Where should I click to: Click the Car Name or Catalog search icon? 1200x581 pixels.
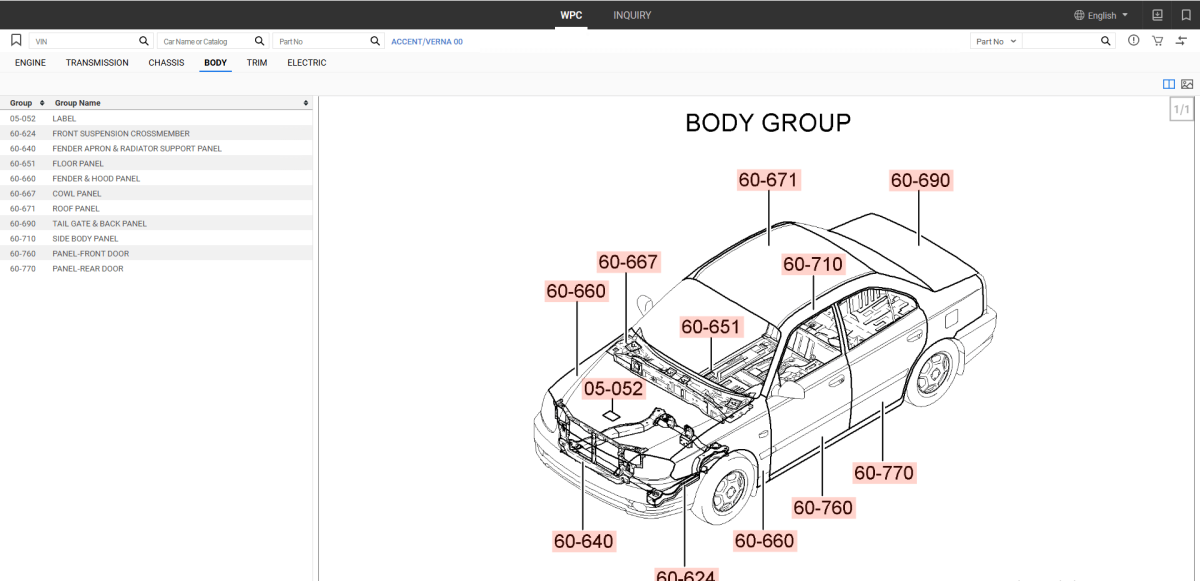pyautogui.click(x=260, y=41)
